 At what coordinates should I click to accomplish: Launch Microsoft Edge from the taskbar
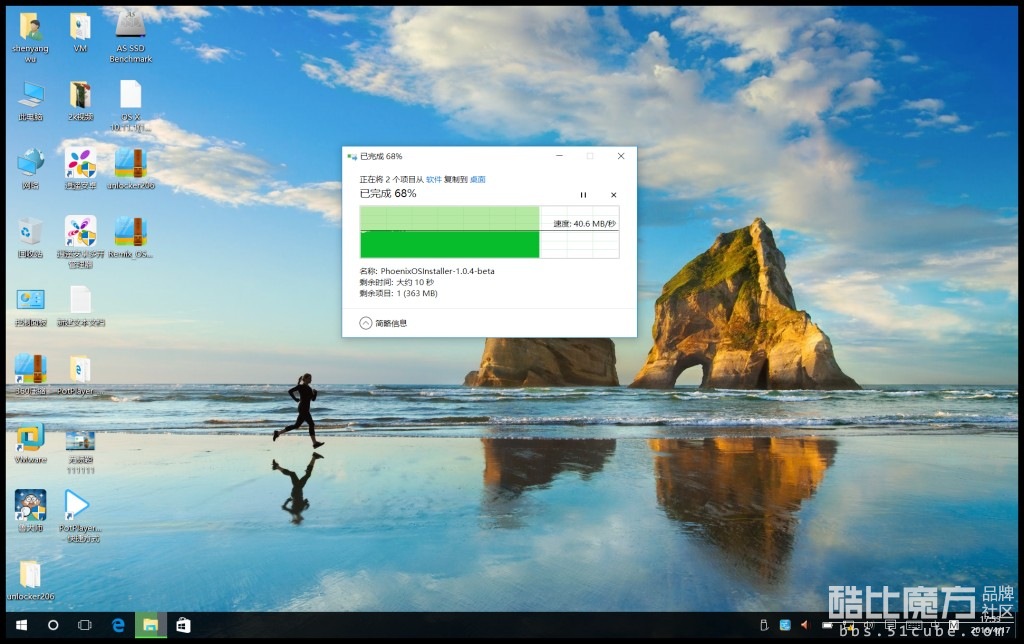coord(117,625)
